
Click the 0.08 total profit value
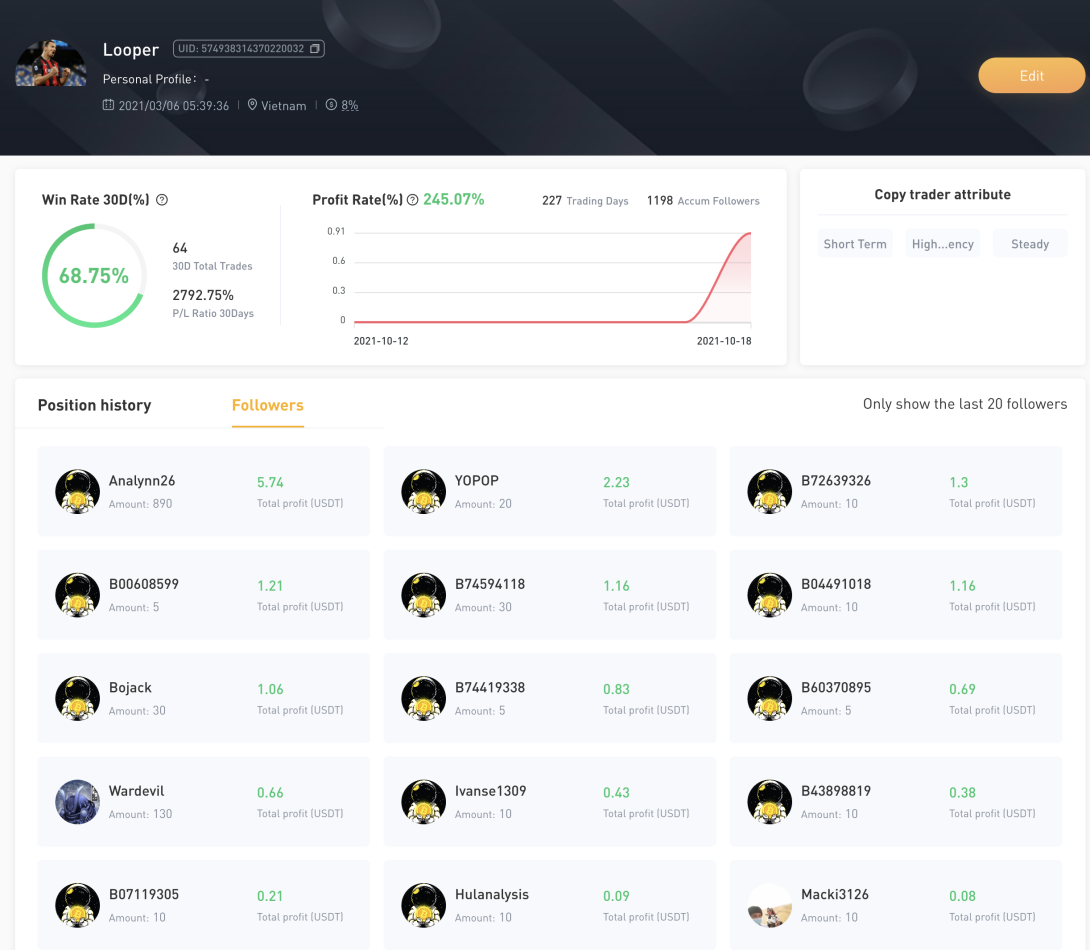pos(962,896)
